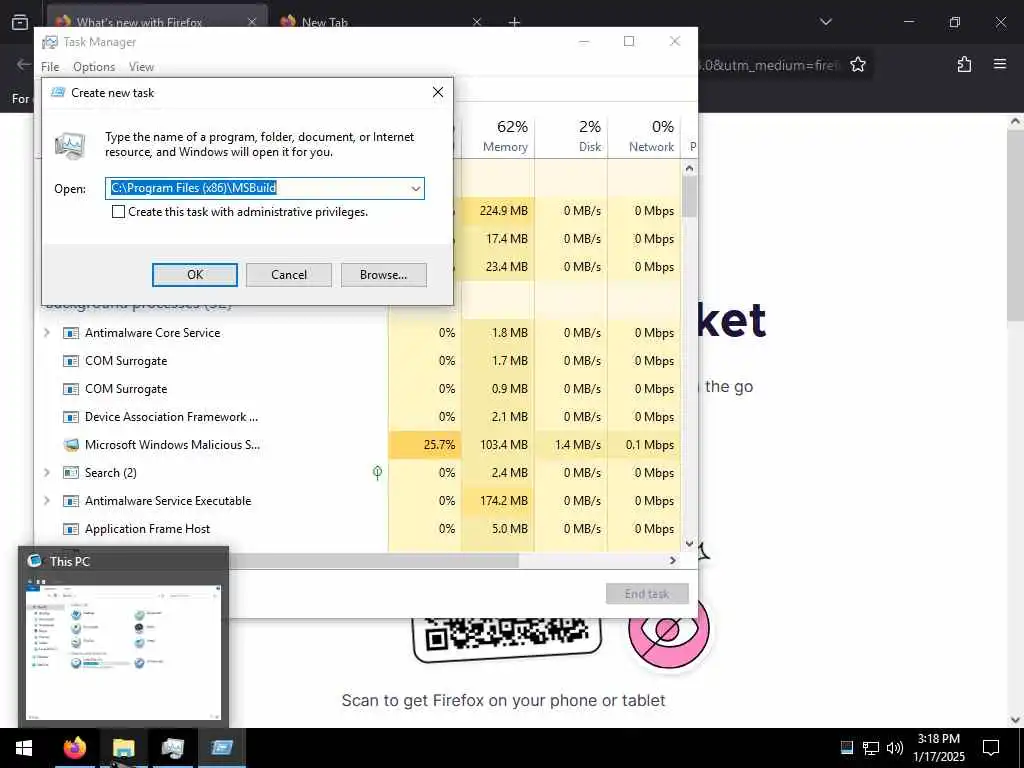This screenshot has height=768, width=1024.
Task: Click the Microsoft Windows Malicious S... icon
Action: tap(71, 445)
